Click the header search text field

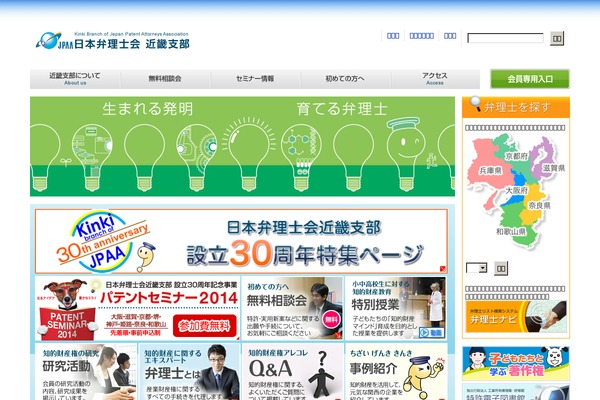coord(505,38)
